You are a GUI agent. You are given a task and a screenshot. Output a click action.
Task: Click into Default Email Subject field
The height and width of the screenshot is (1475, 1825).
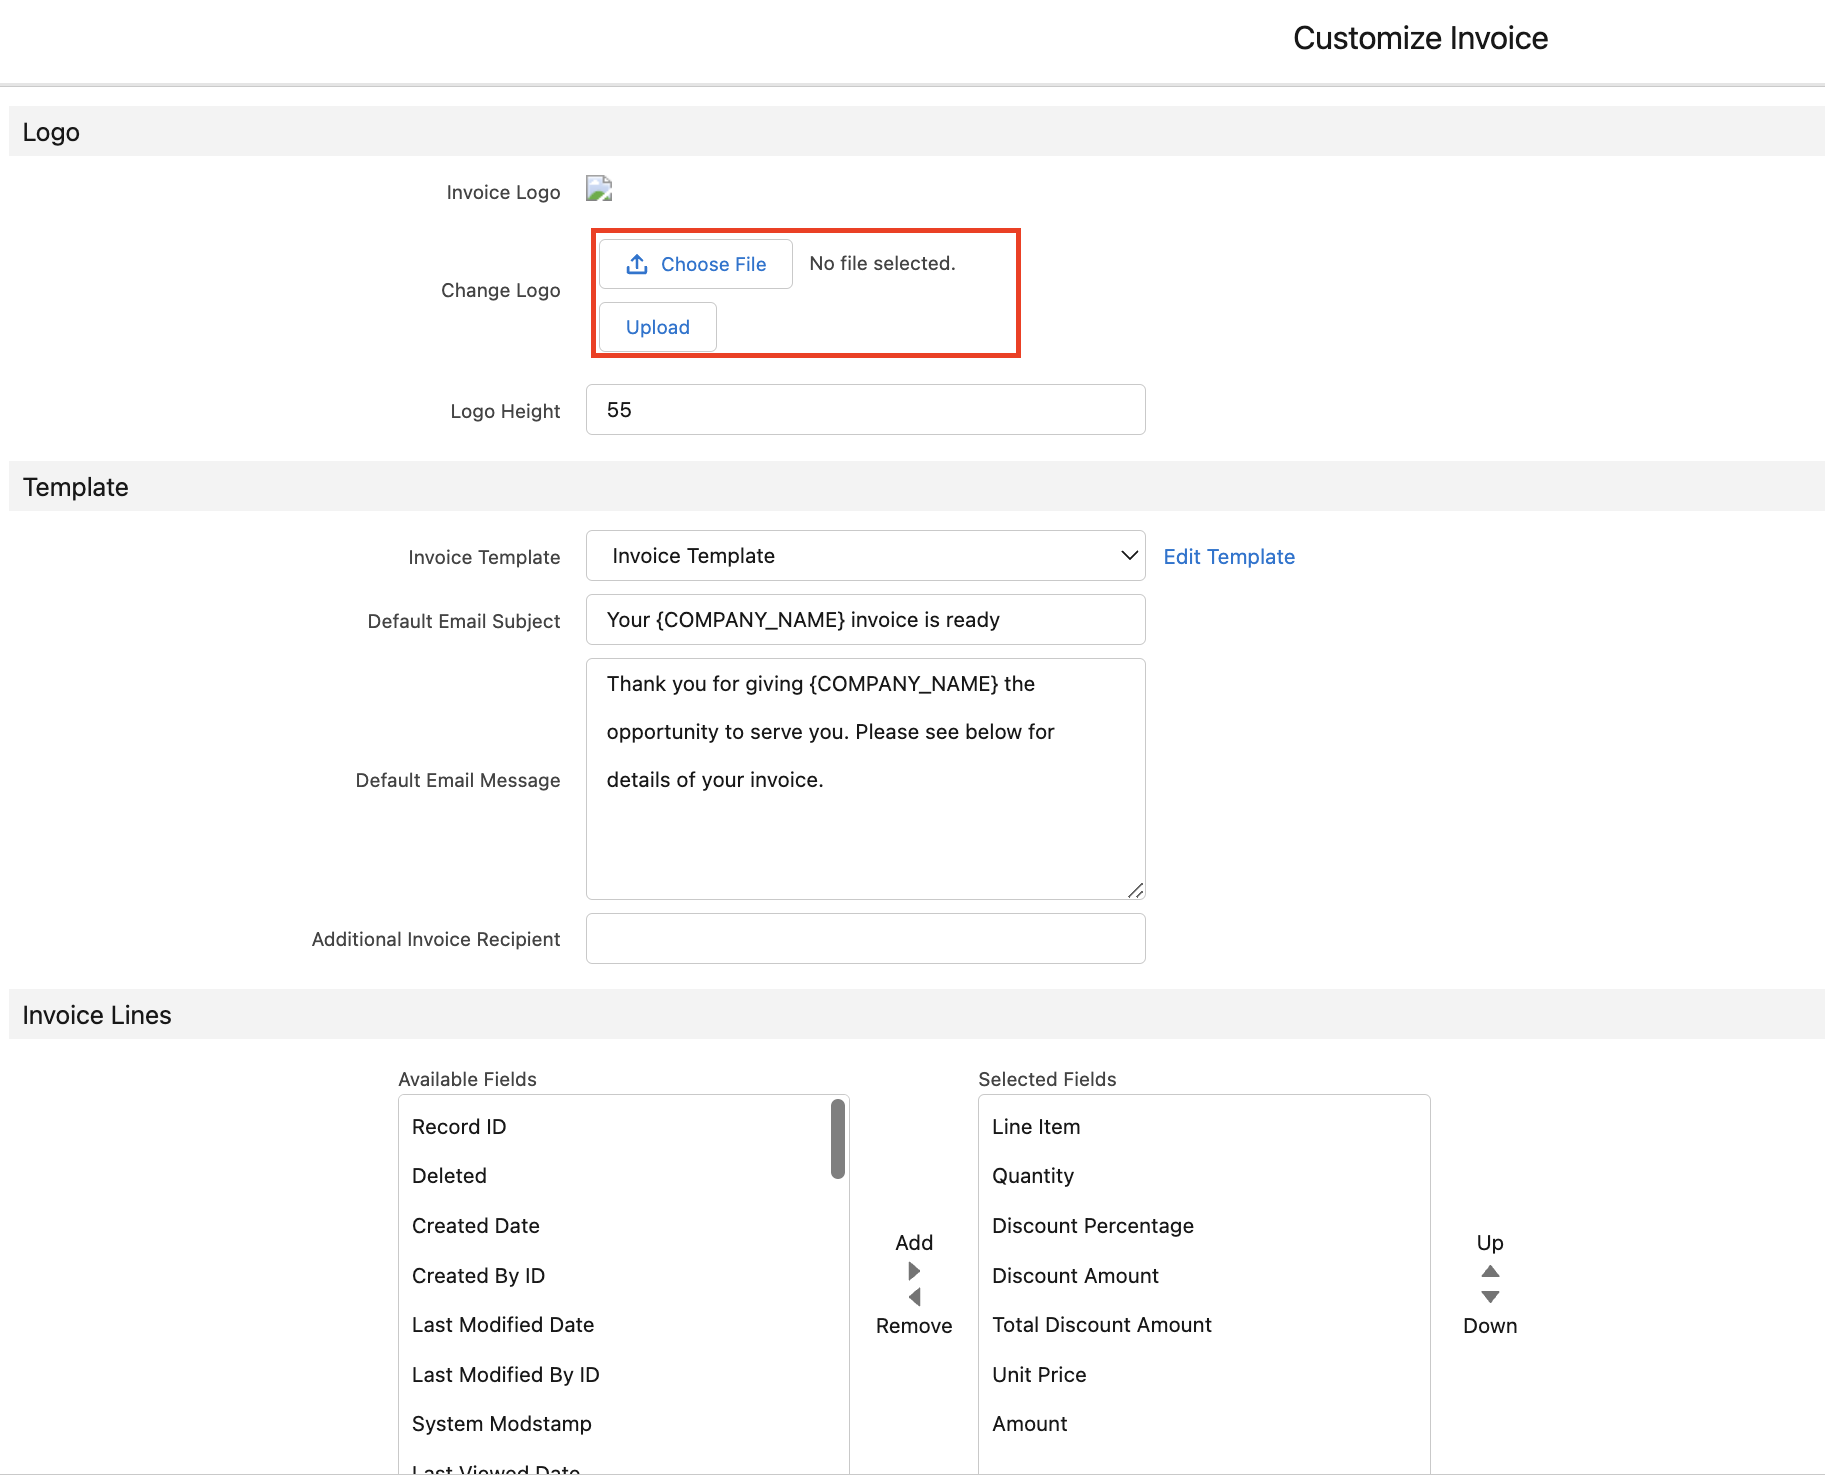coord(865,620)
